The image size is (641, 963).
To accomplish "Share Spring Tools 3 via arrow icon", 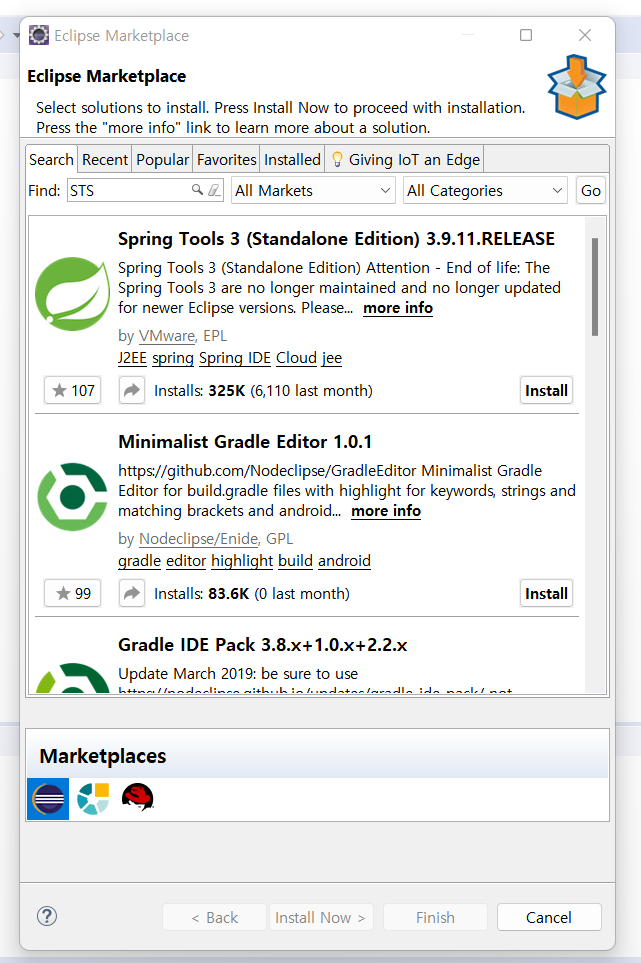I will point(131,390).
